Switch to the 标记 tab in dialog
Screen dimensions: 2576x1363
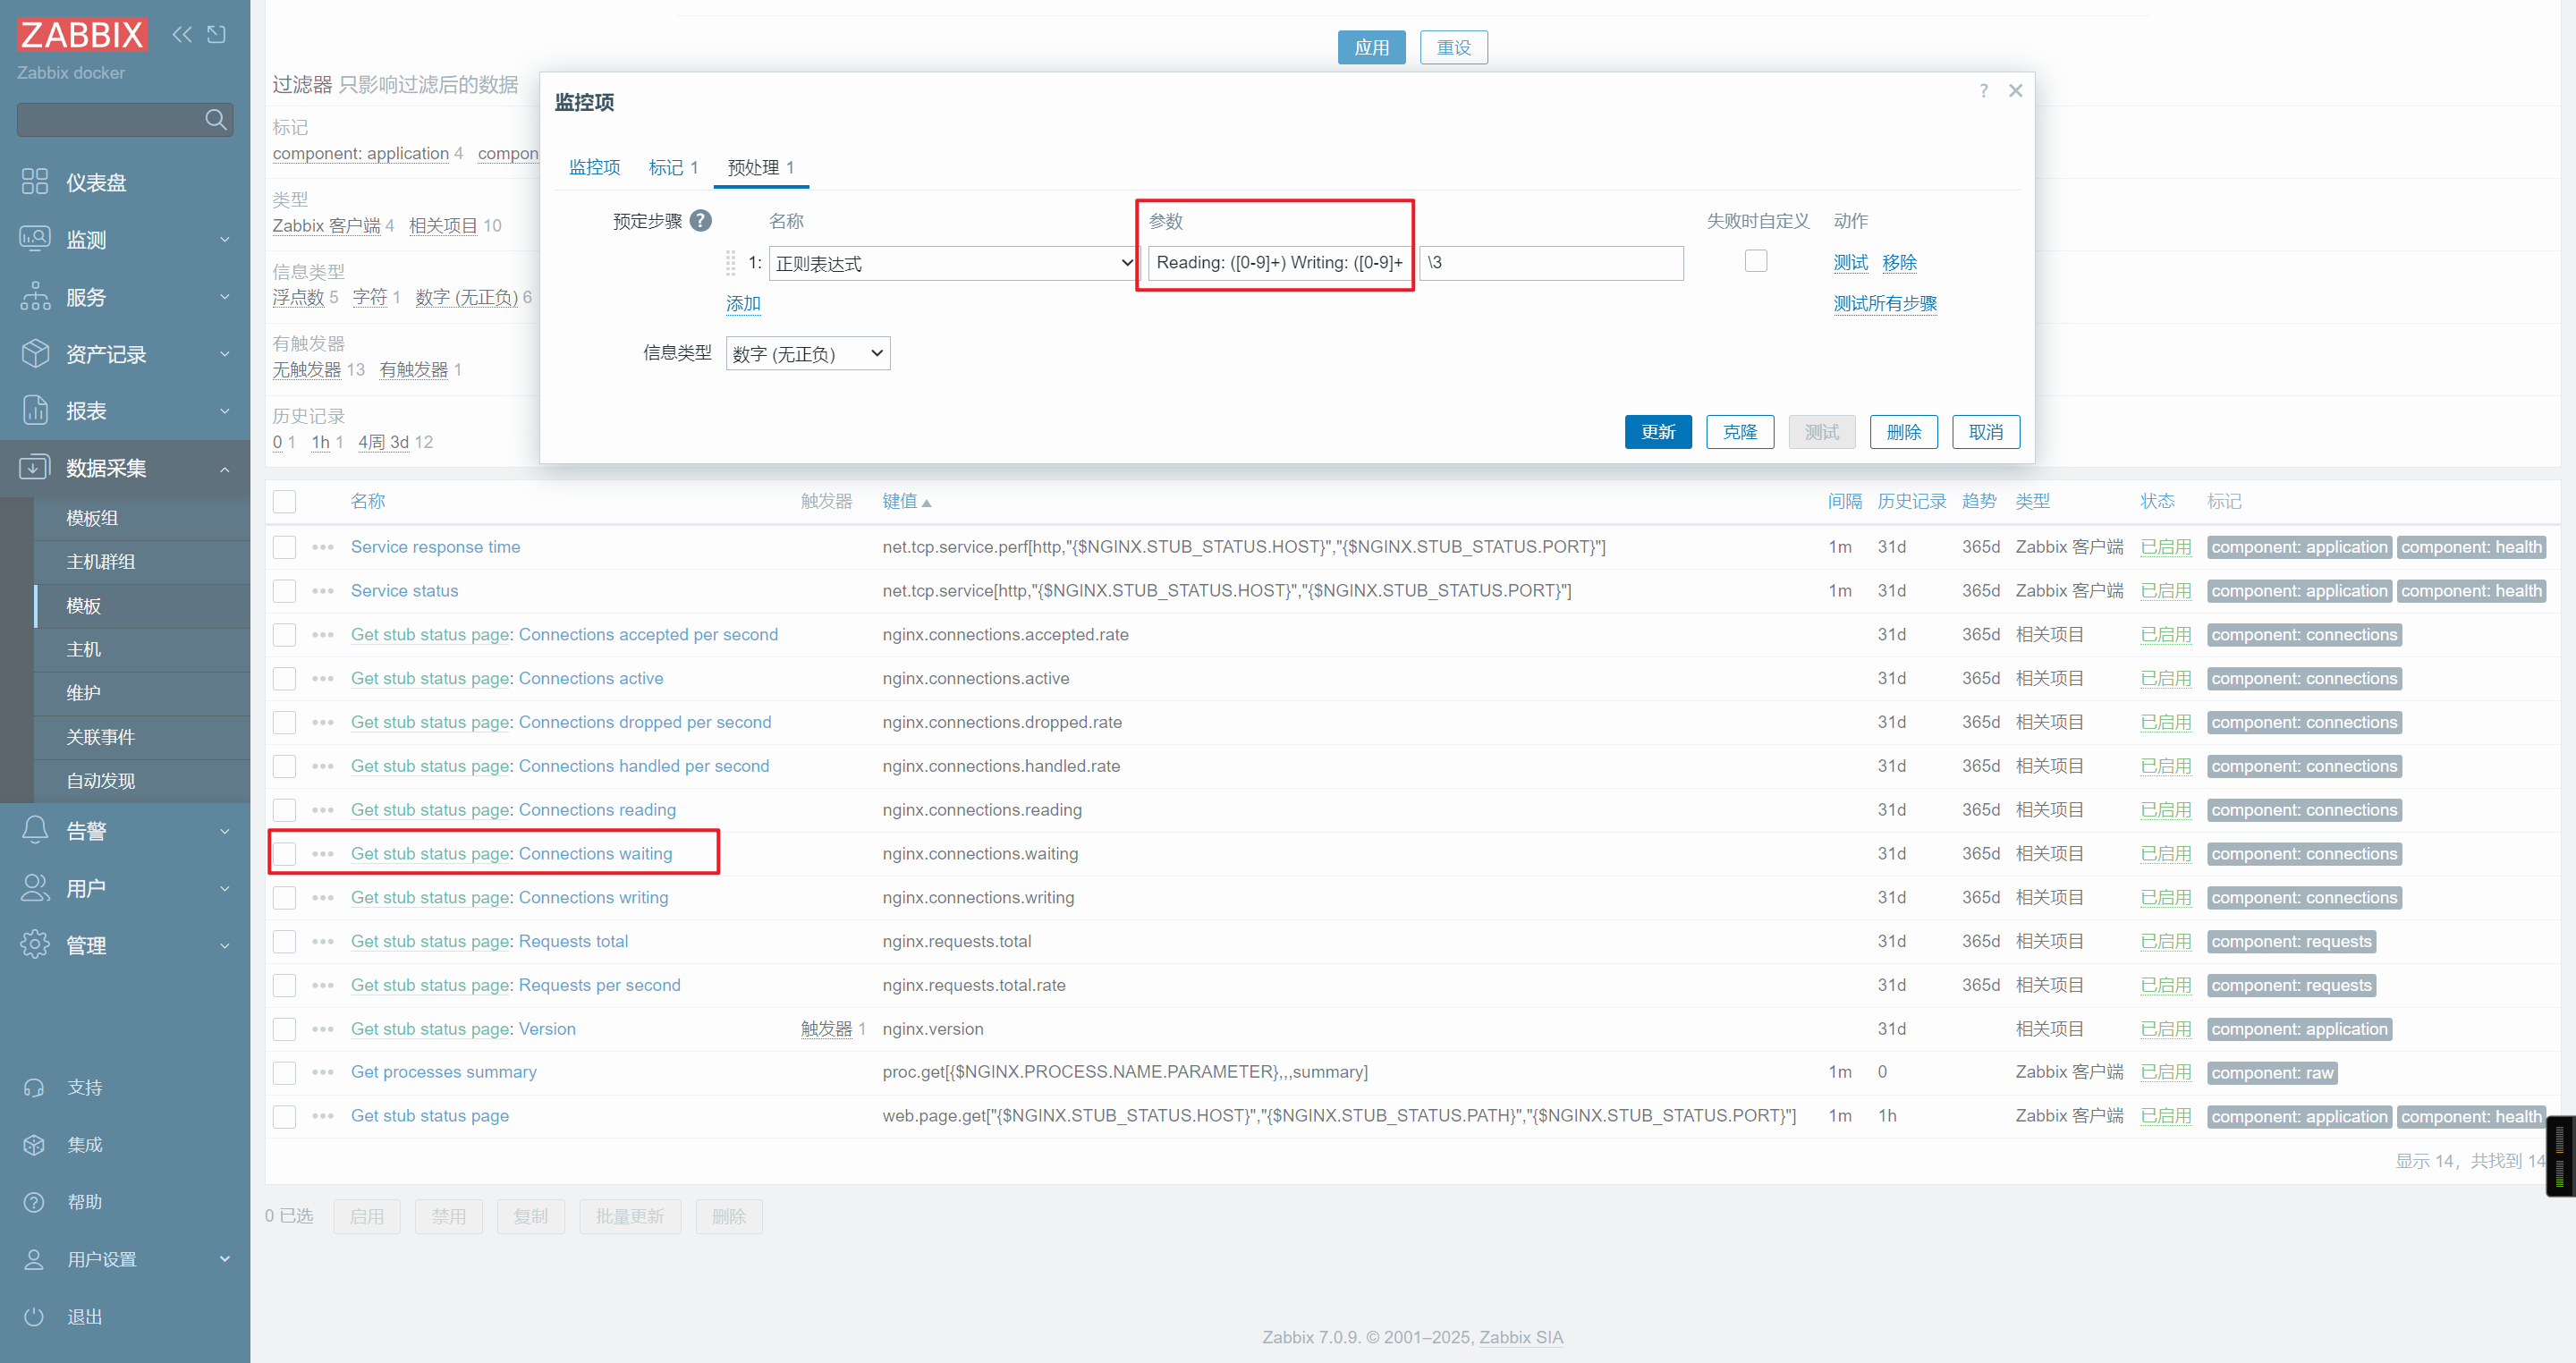[673, 167]
